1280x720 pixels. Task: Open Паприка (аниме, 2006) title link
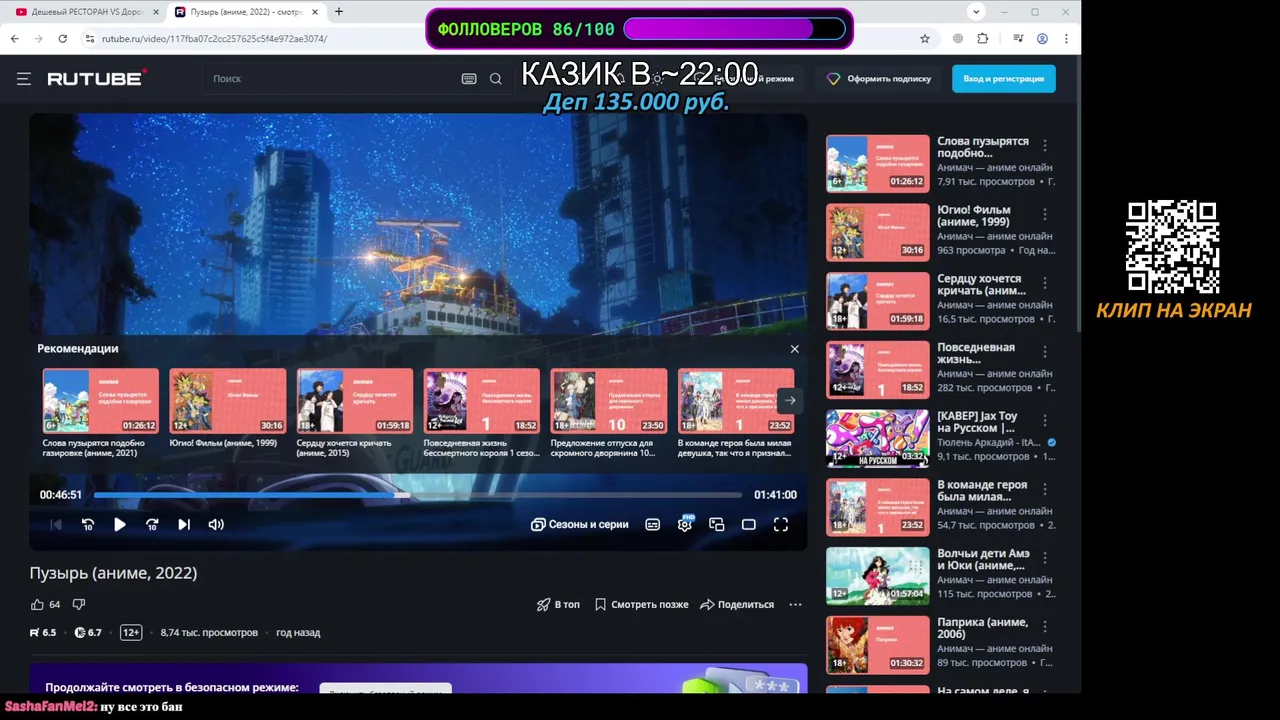point(982,628)
